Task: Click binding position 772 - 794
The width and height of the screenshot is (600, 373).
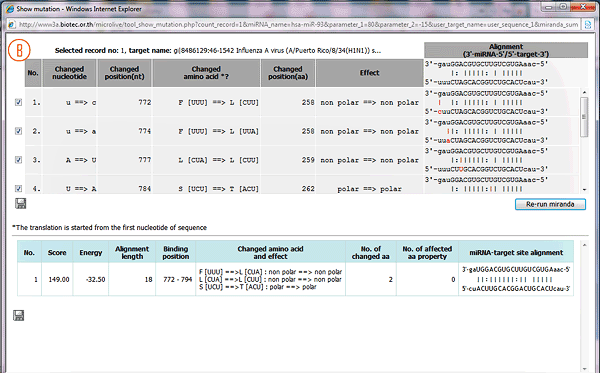Action: tap(178, 280)
